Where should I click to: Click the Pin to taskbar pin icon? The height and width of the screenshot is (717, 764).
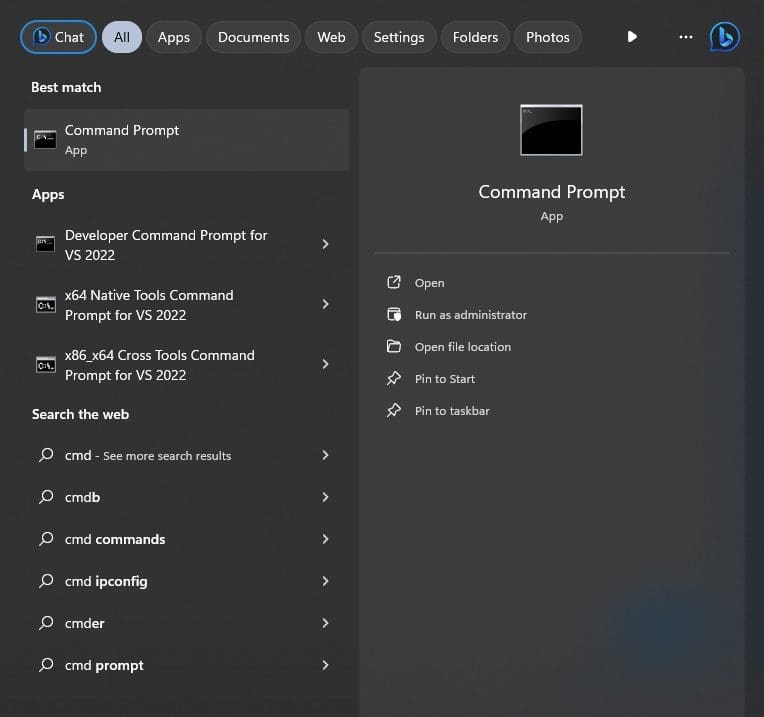tap(394, 411)
